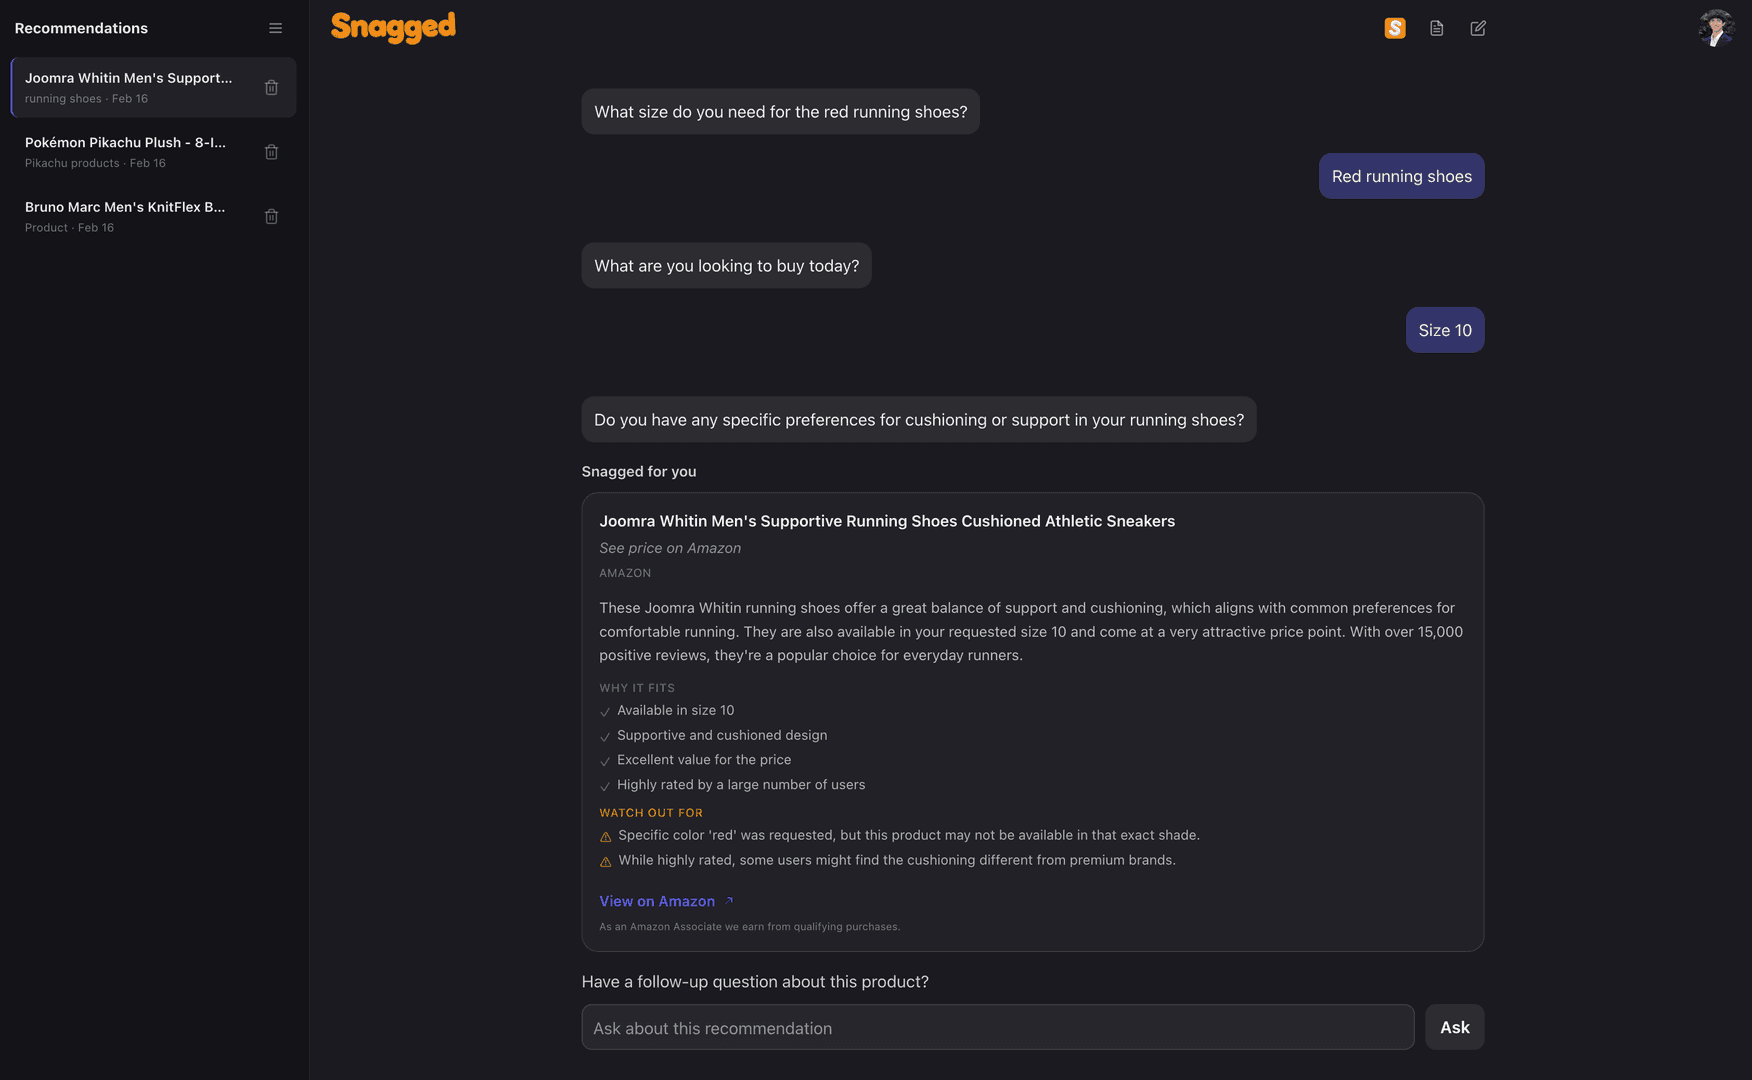Image resolution: width=1752 pixels, height=1080 pixels.
Task: Switch to the Bruno Marc product chat
Action: (130, 216)
